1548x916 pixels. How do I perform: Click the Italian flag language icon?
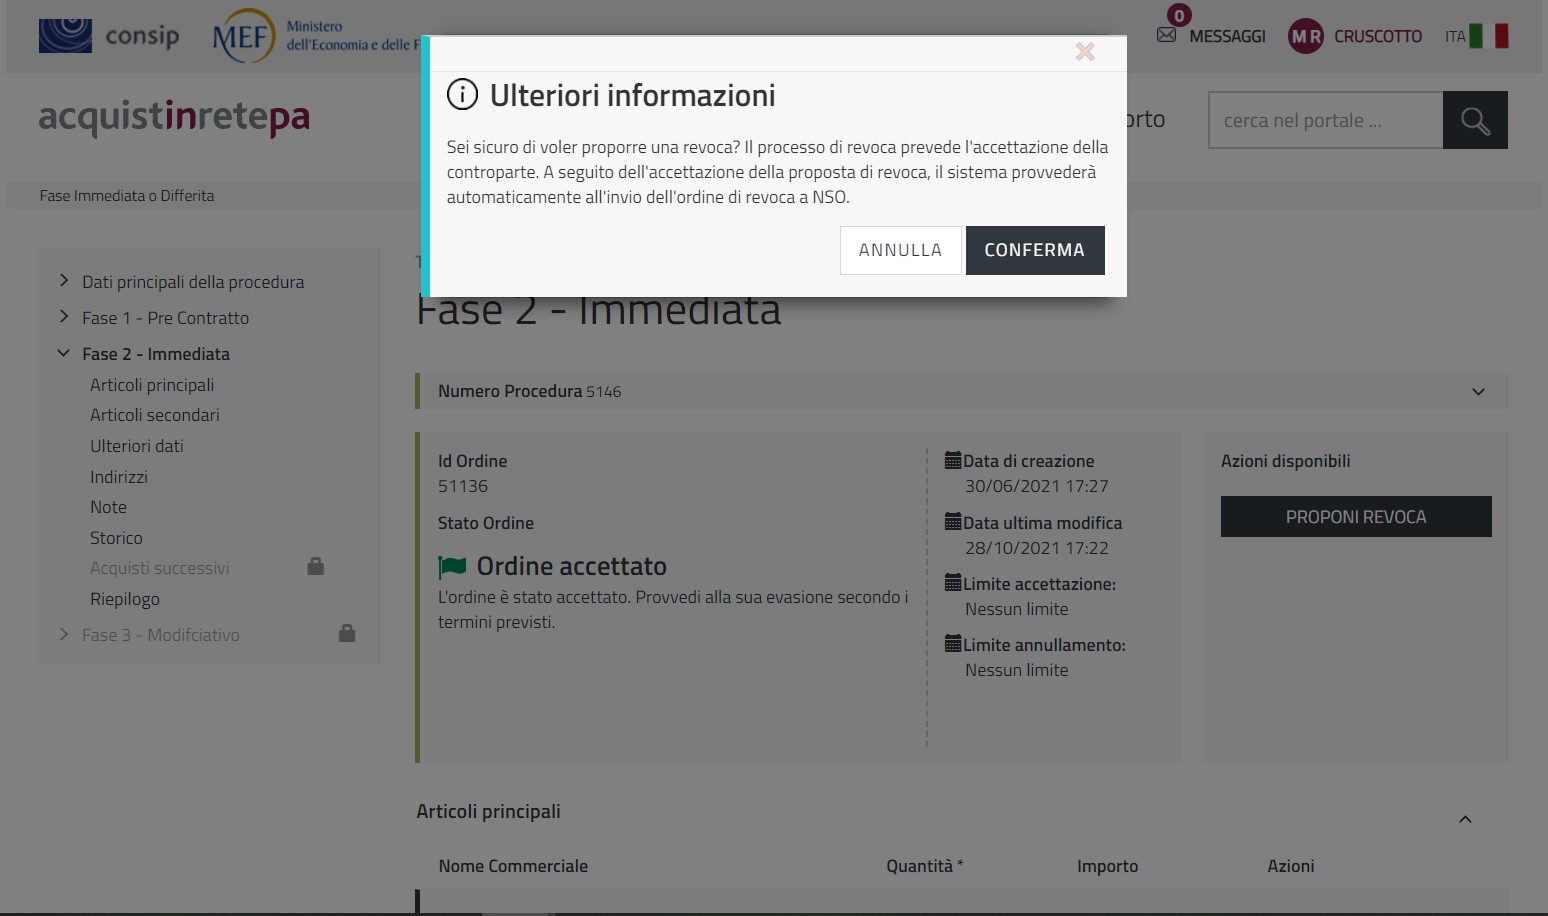pos(1488,36)
